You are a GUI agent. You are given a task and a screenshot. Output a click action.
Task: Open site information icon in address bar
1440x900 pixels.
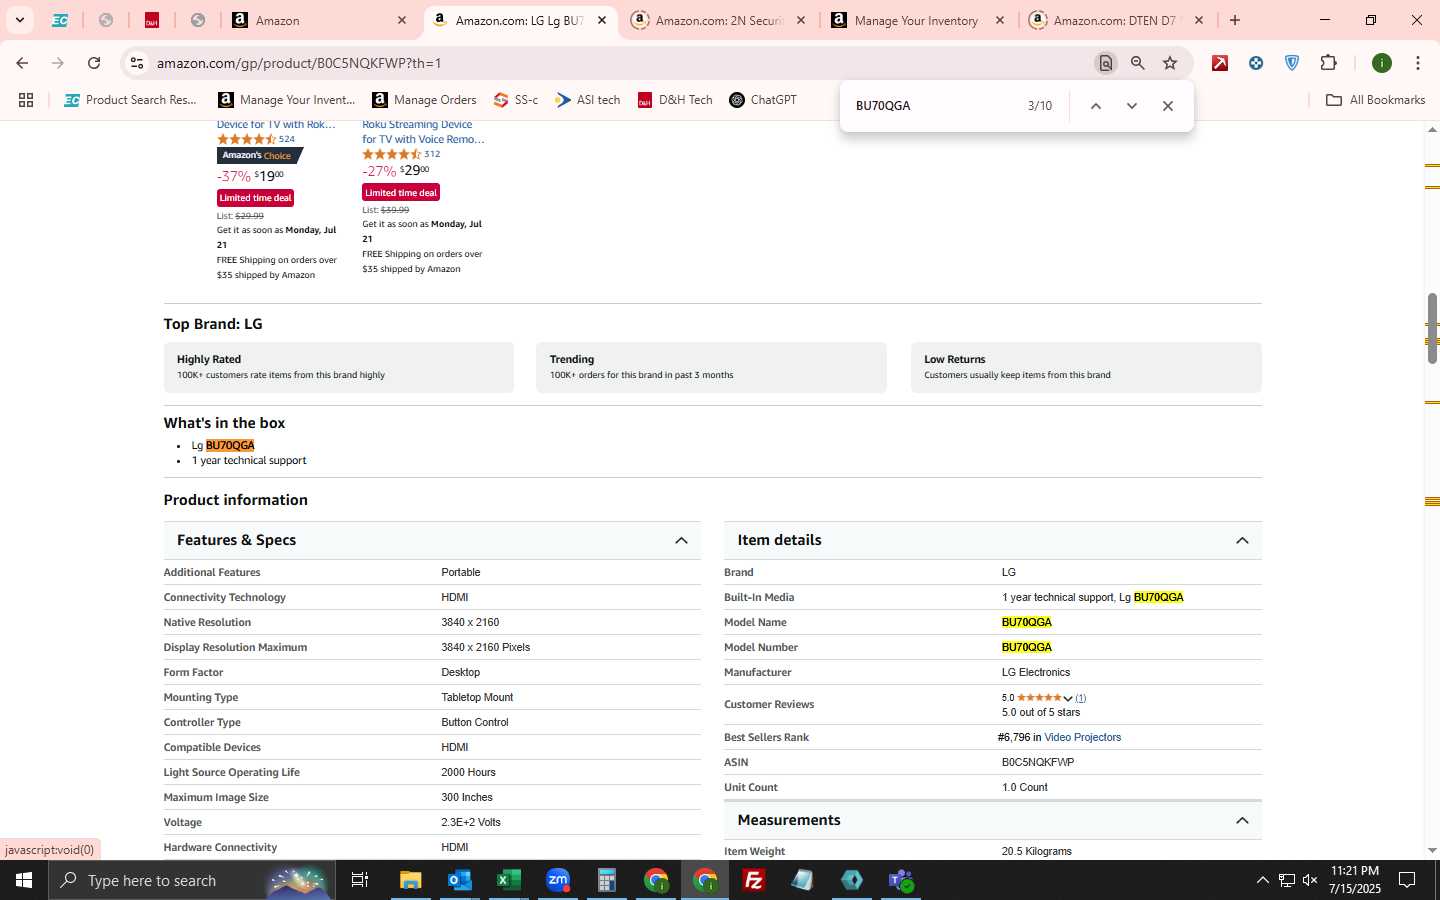coord(137,63)
